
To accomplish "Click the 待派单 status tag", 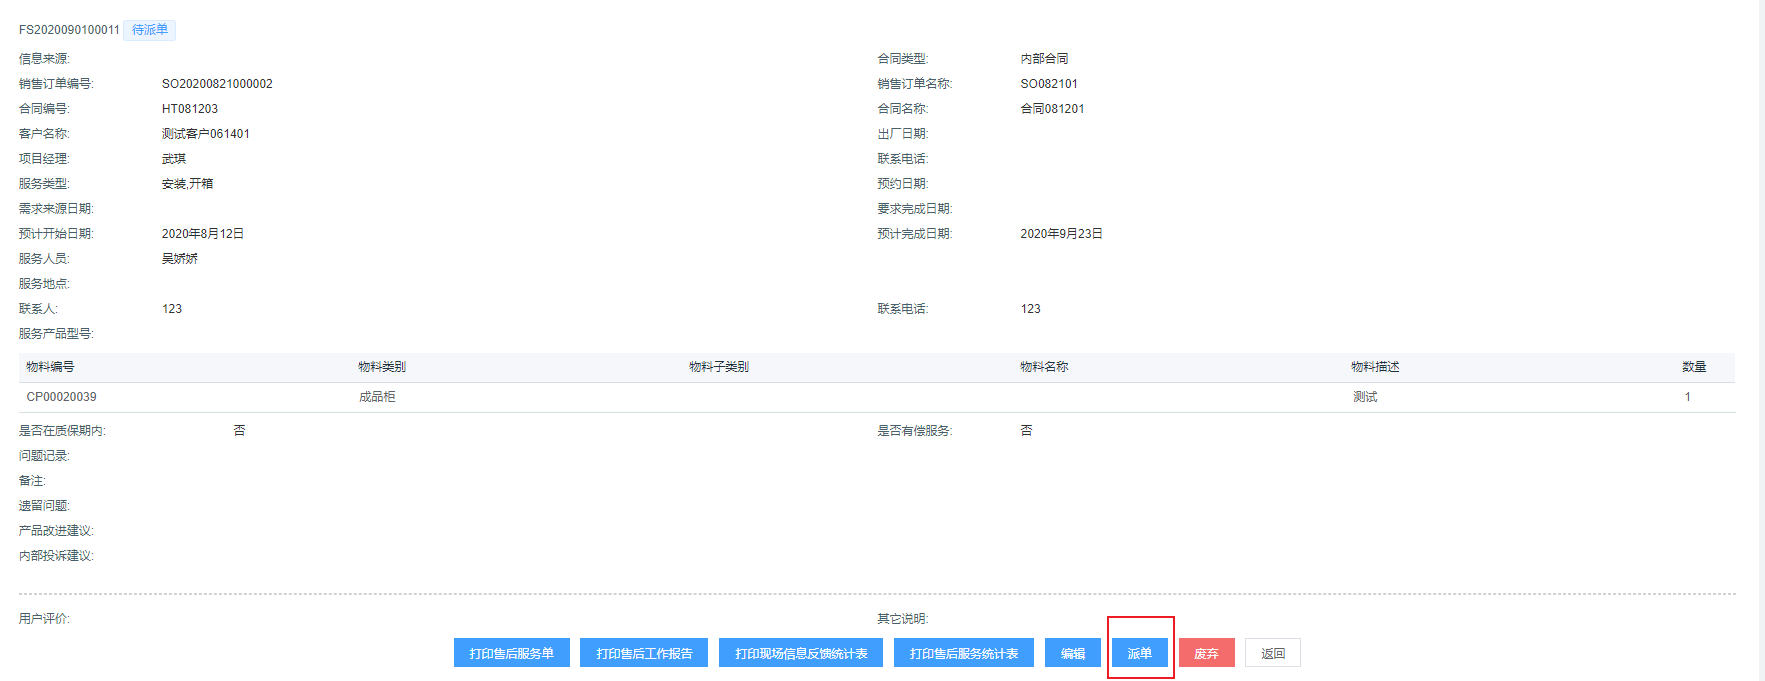I will click(x=150, y=30).
